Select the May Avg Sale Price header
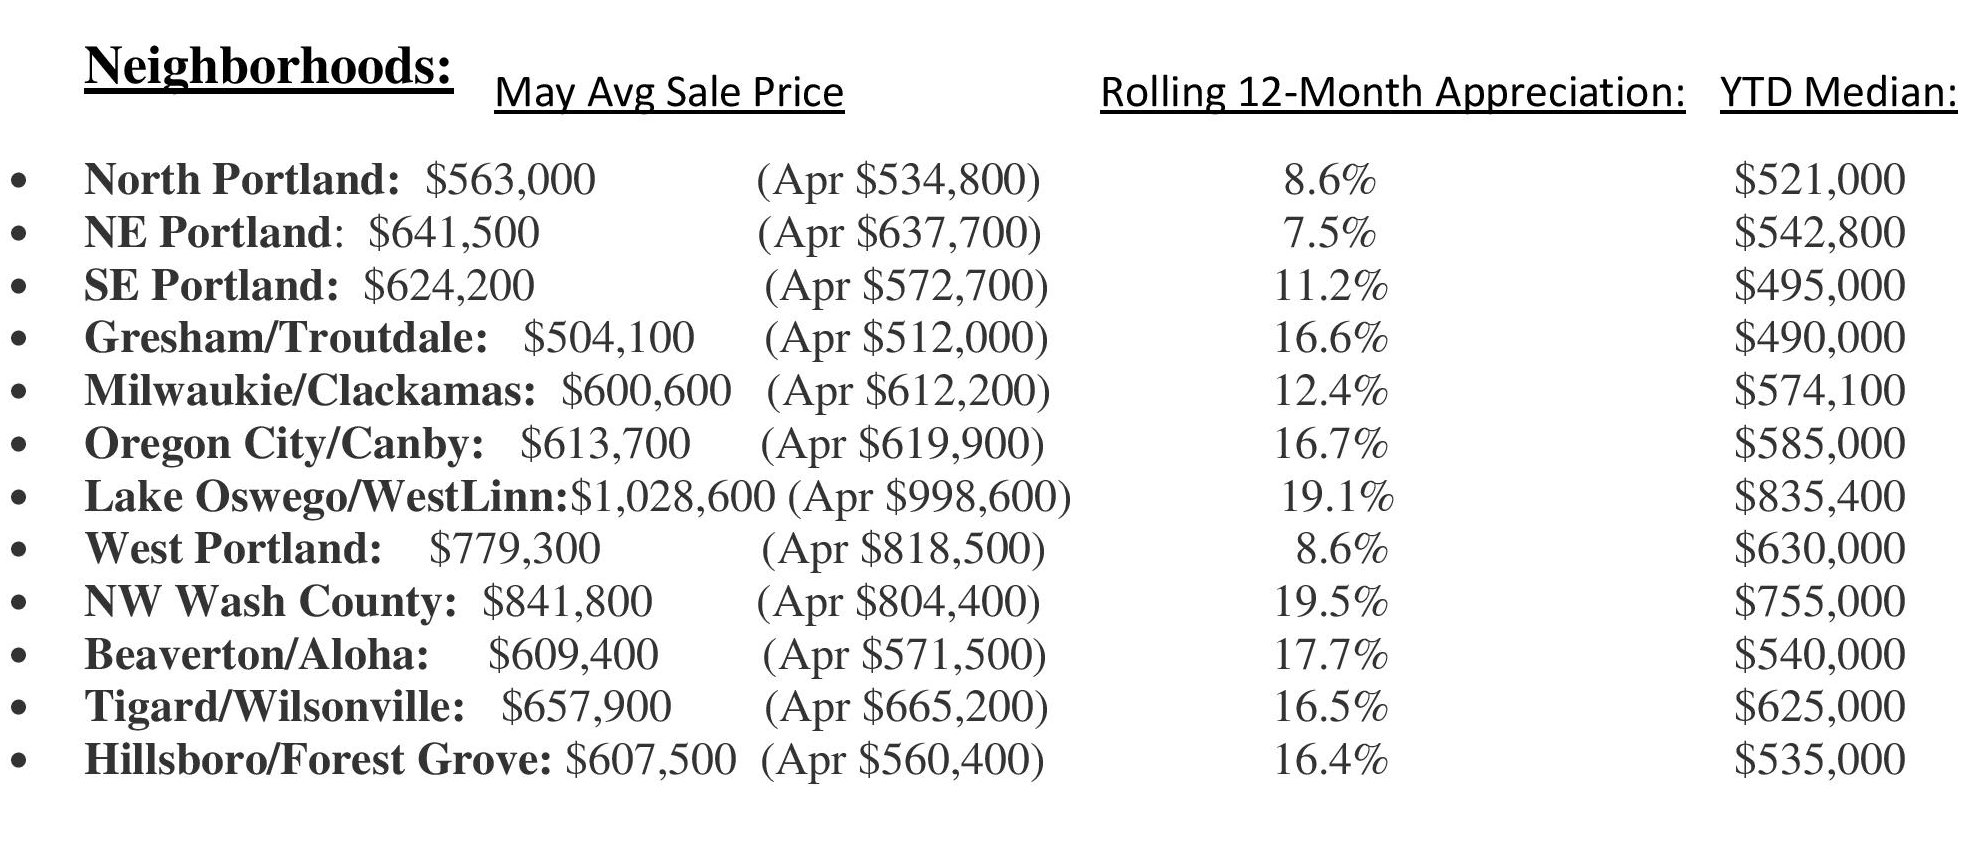The height and width of the screenshot is (848, 1978). click(669, 92)
